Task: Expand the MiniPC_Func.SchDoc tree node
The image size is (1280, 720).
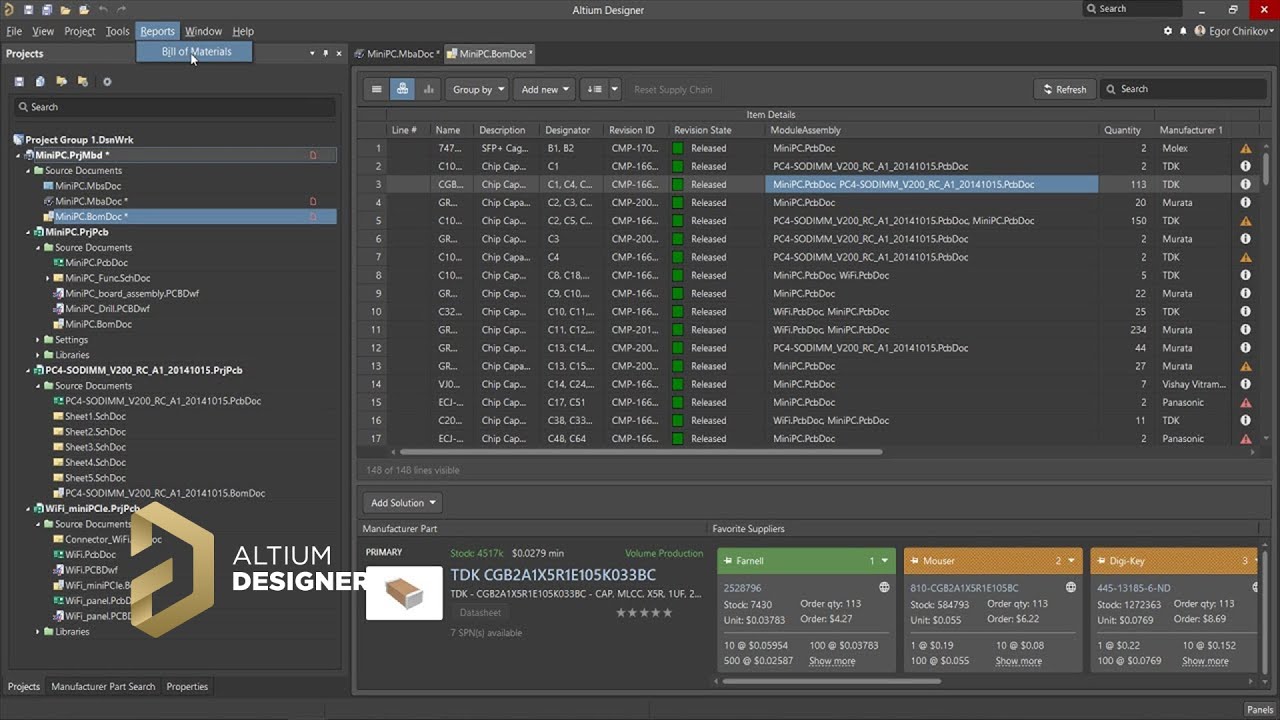Action: click(47, 278)
